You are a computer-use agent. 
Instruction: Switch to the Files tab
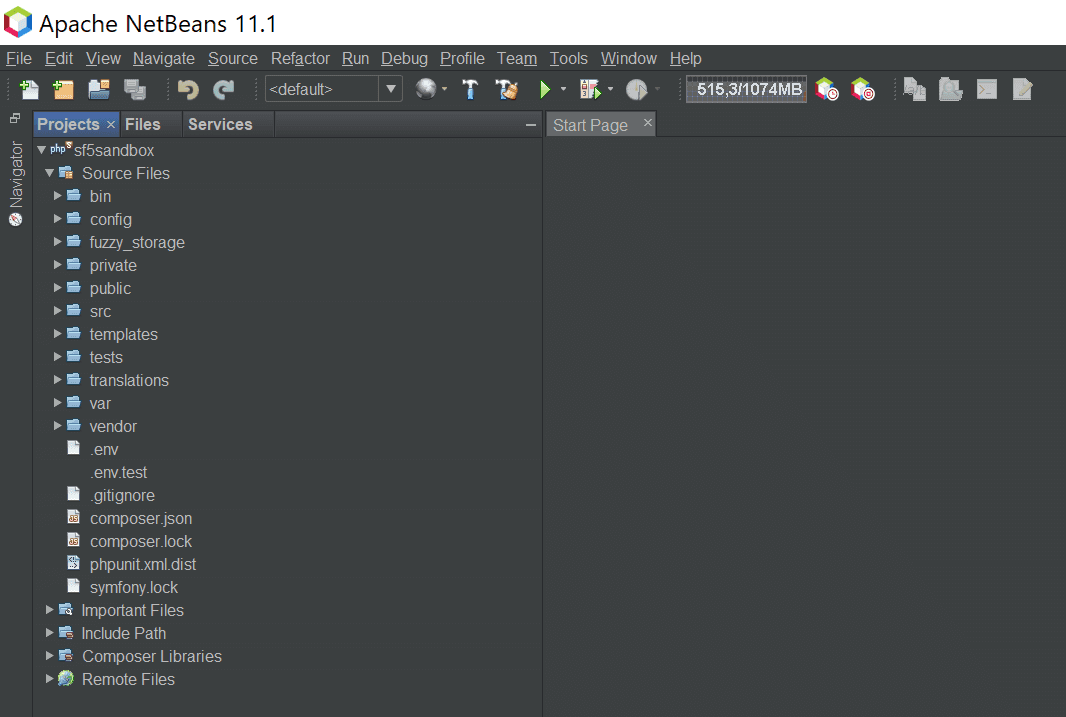(143, 124)
